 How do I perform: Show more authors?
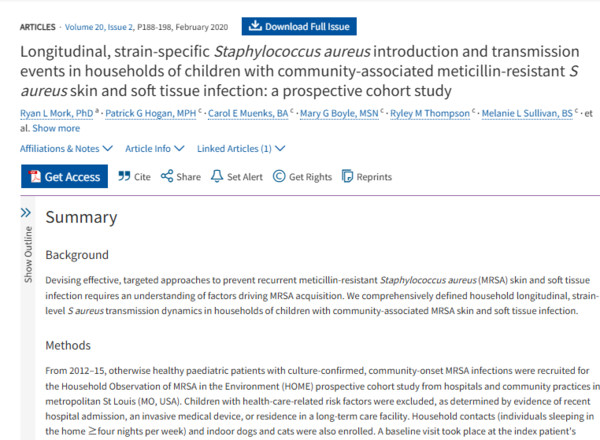click(56, 128)
